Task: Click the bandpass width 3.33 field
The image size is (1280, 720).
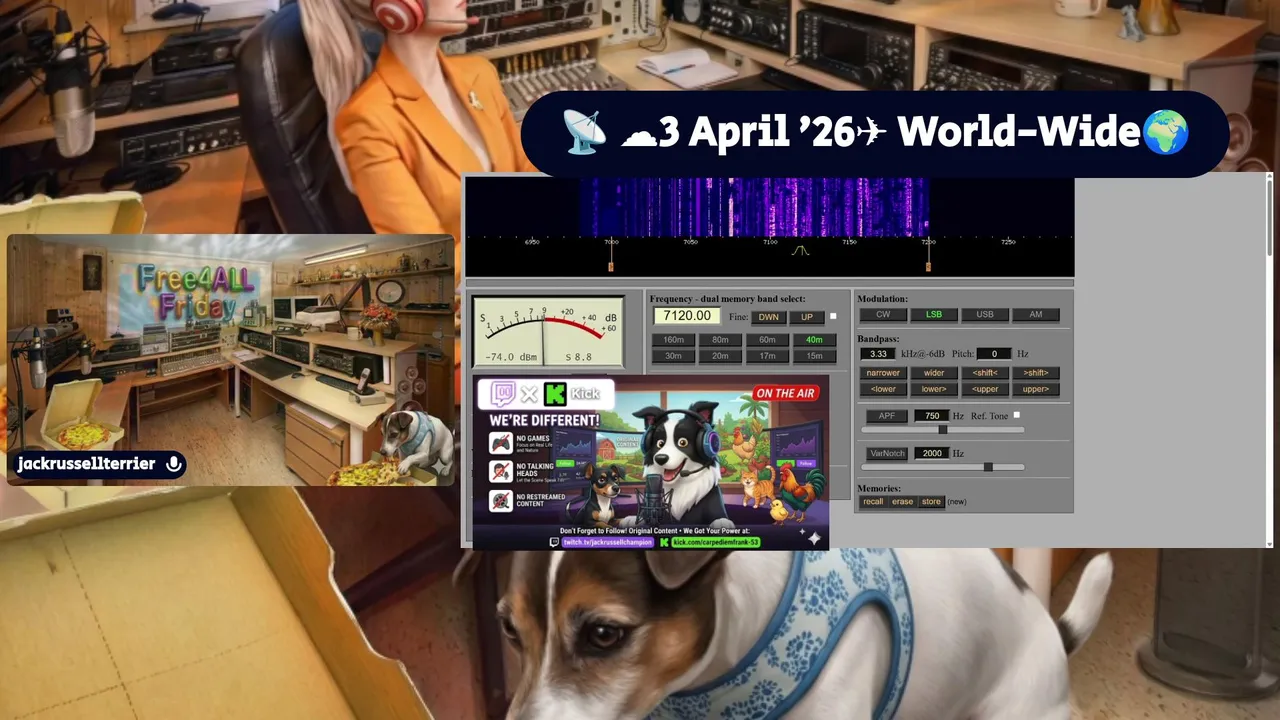Action: (x=878, y=354)
